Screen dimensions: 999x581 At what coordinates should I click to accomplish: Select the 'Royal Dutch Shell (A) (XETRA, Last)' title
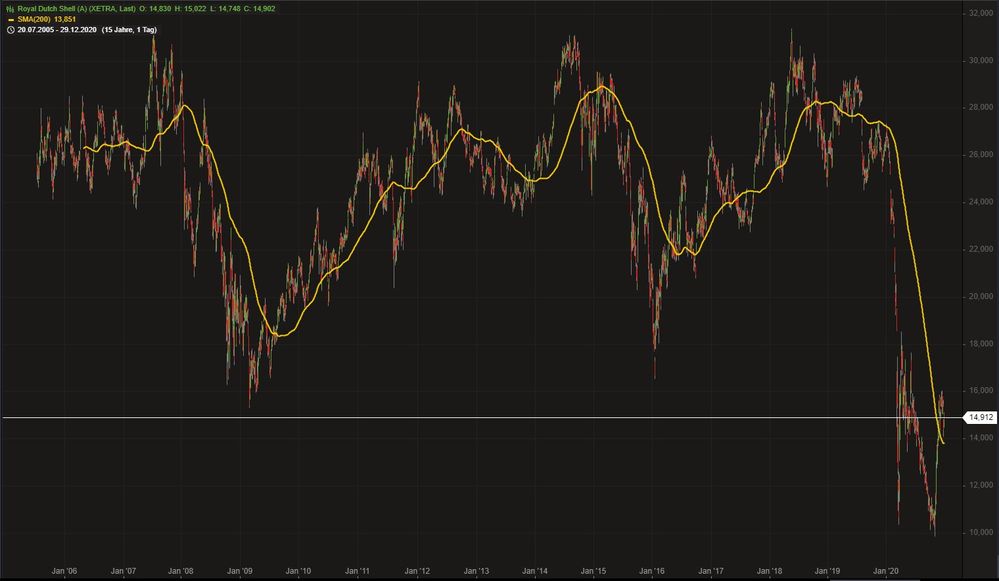click(x=76, y=9)
